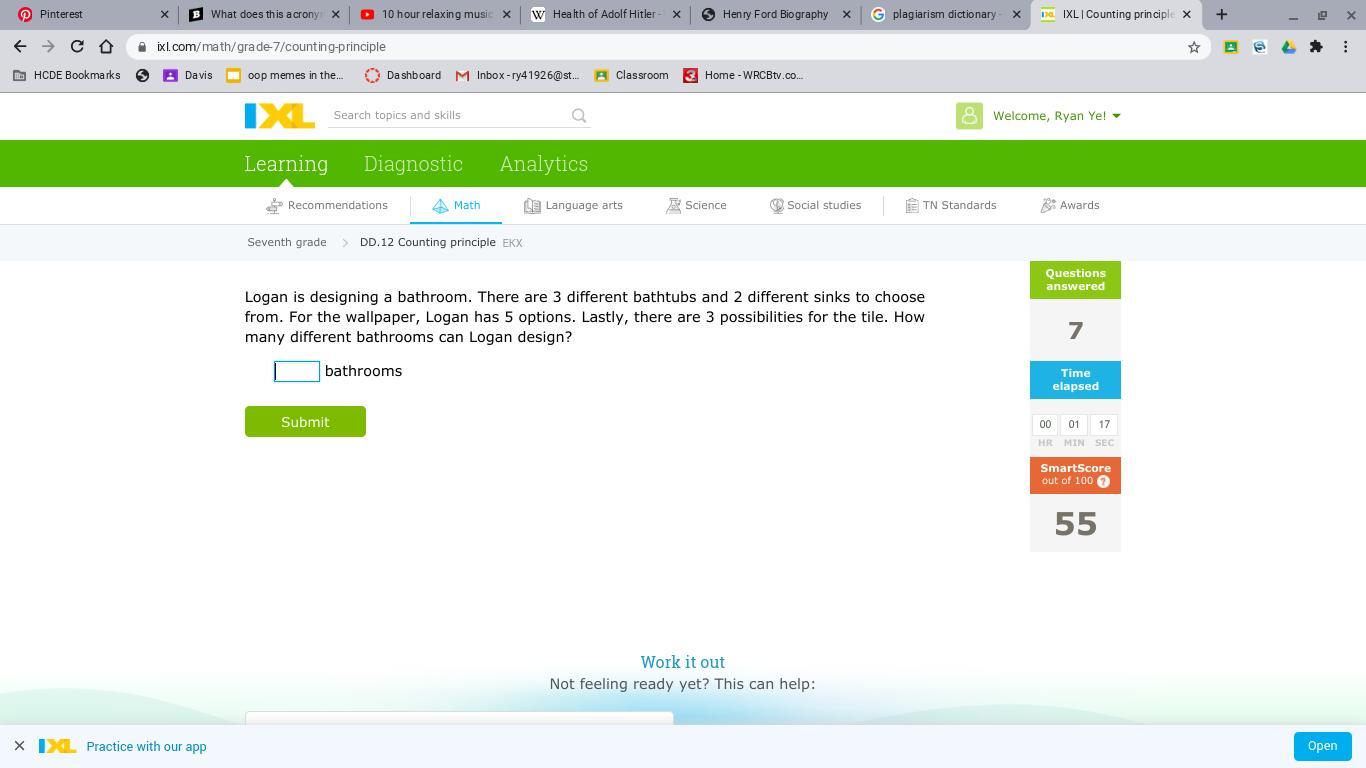Click the Work it out heading
Image resolution: width=1366 pixels, height=768 pixels.
pyautogui.click(x=683, y=662)
